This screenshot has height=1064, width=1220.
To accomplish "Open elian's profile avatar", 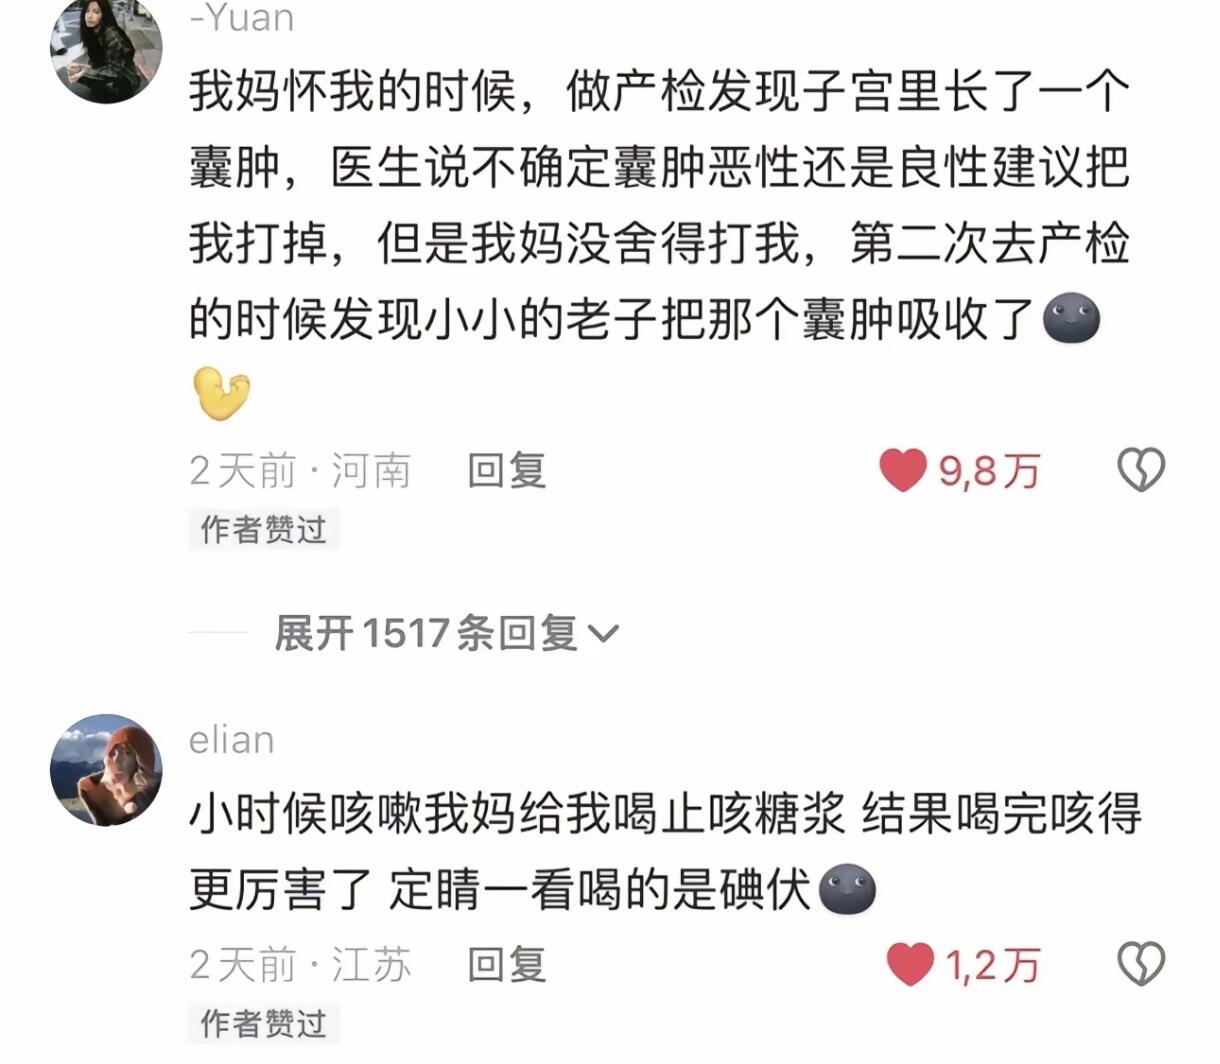I will tap(106, 770).
